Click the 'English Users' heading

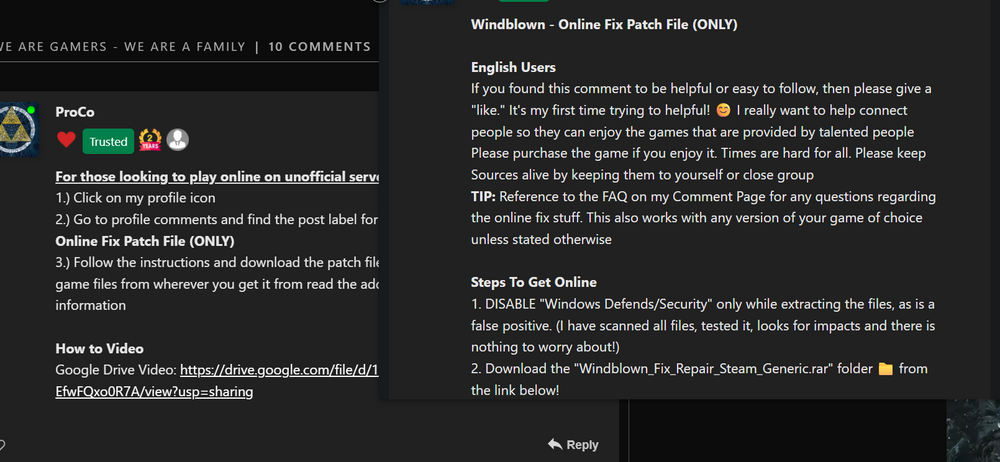(x=513, y=67)
